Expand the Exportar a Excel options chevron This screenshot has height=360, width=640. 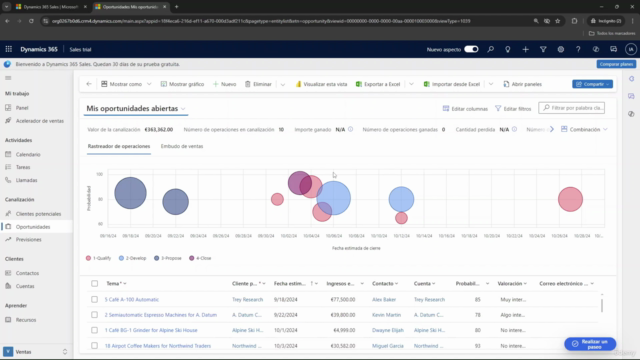pos(411,84)
